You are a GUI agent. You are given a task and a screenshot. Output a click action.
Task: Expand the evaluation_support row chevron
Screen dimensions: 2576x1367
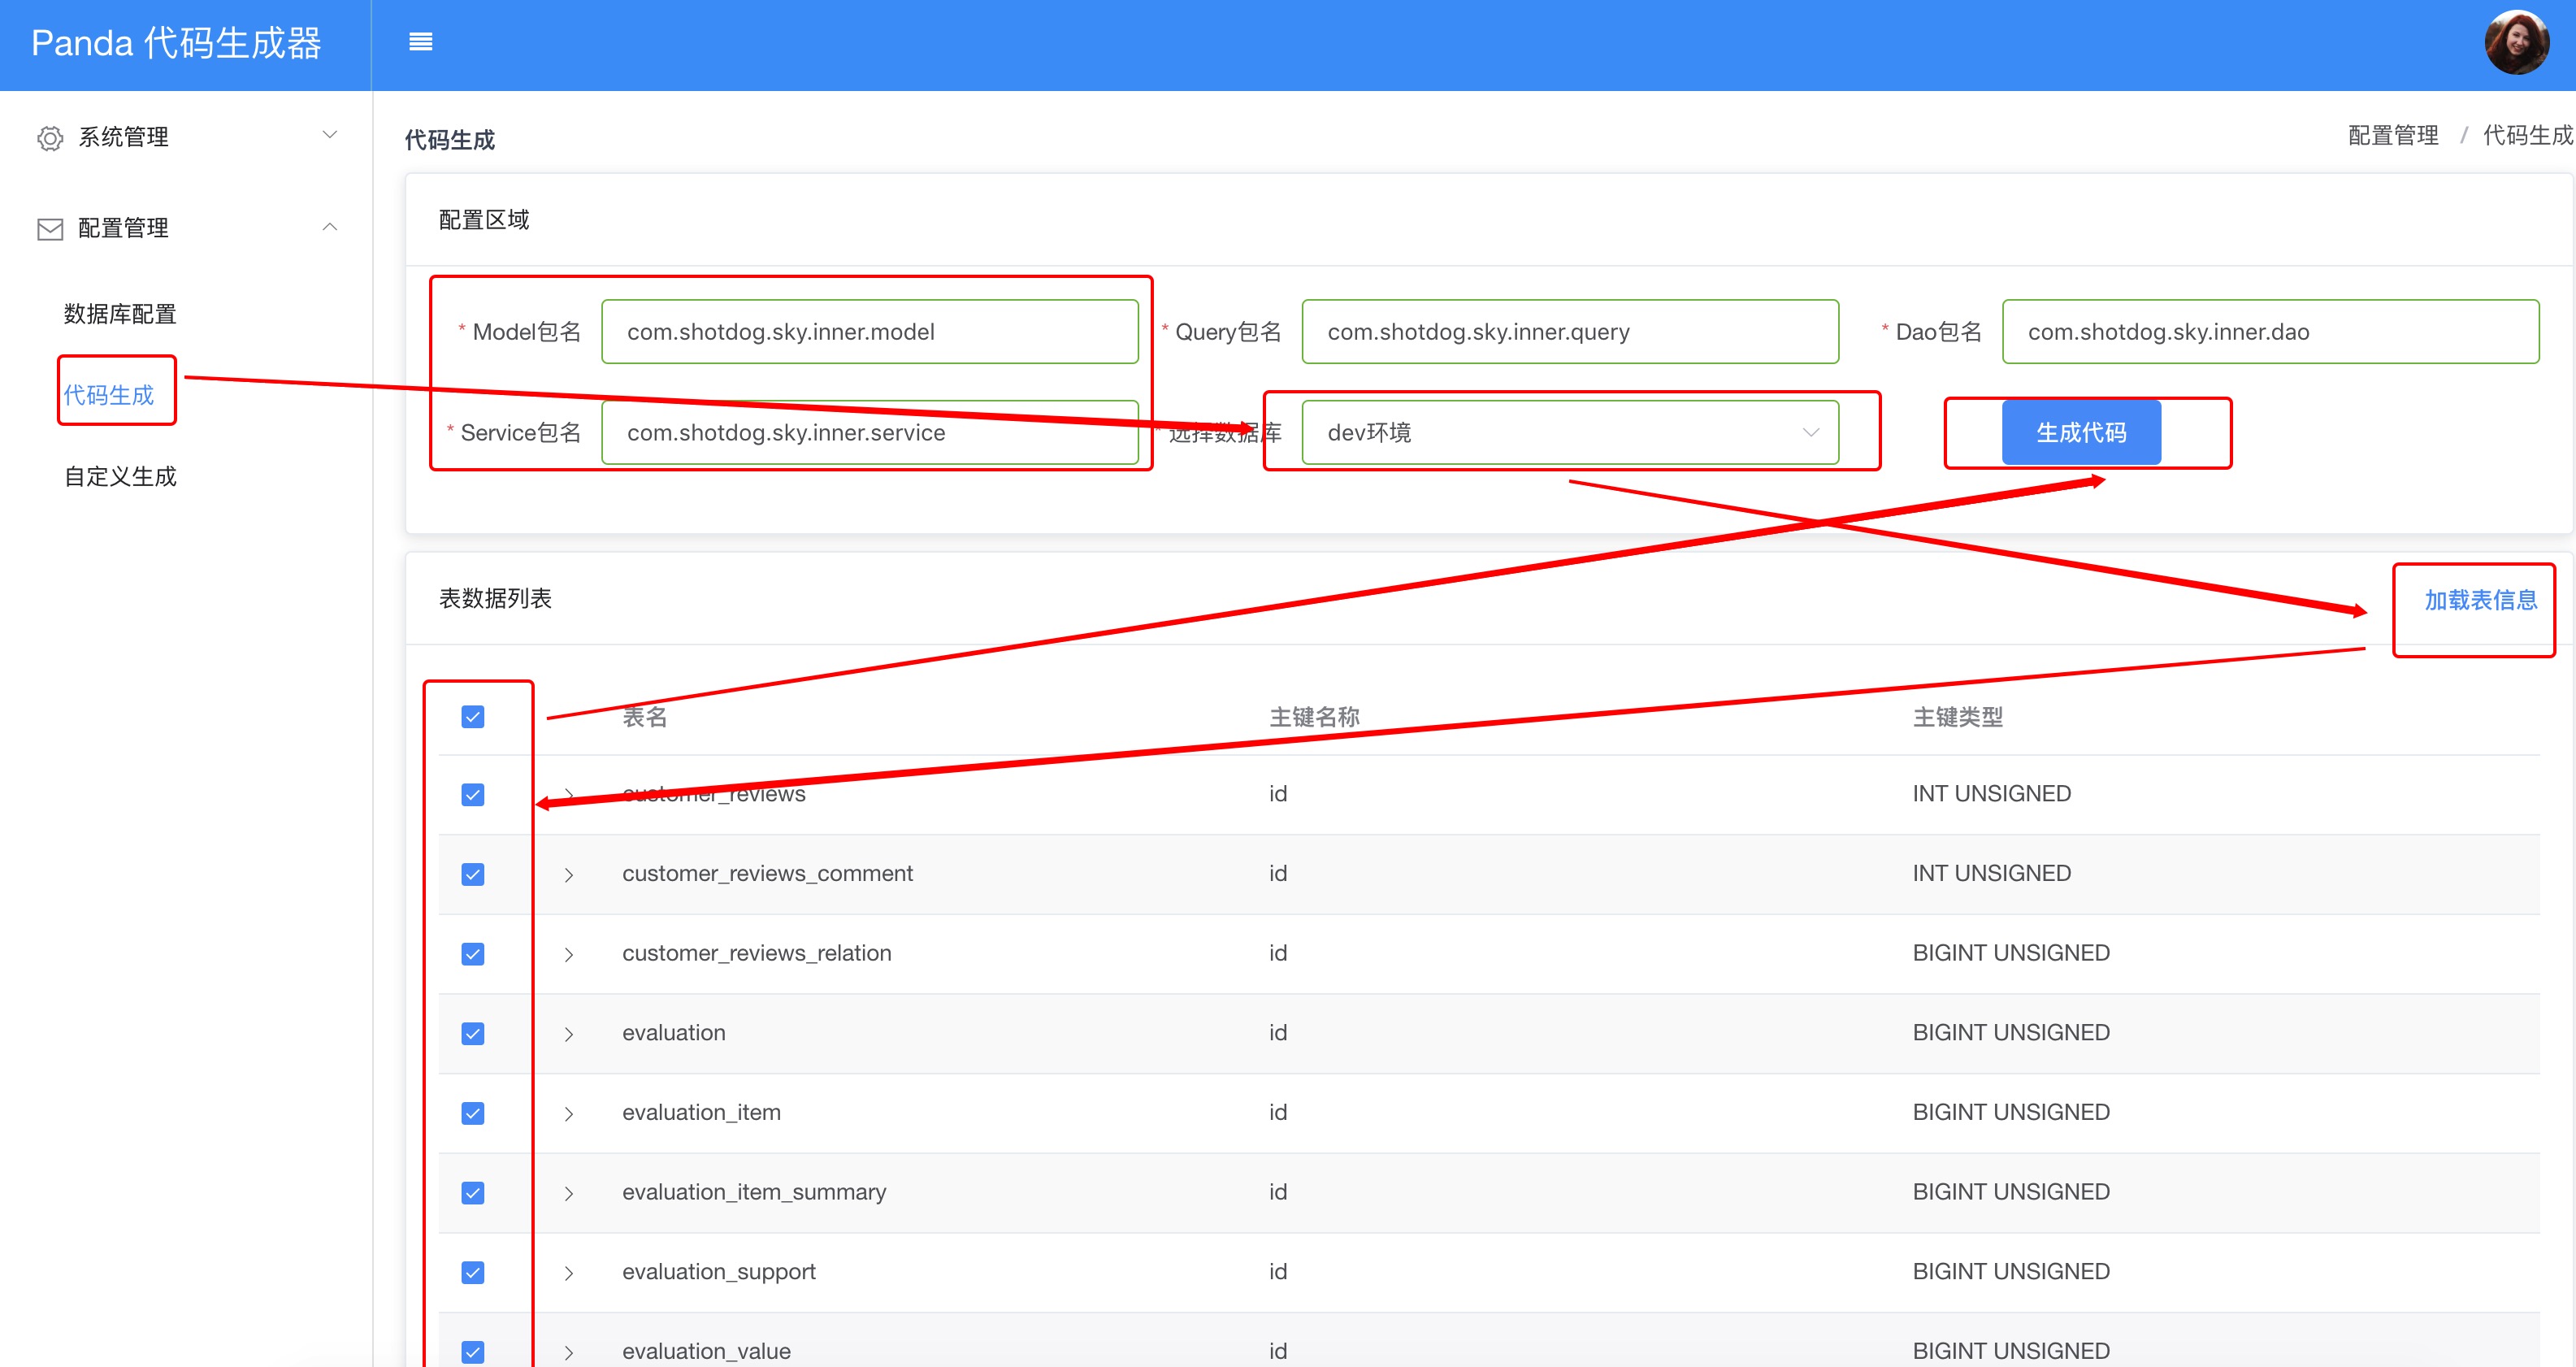(569, 1273)
